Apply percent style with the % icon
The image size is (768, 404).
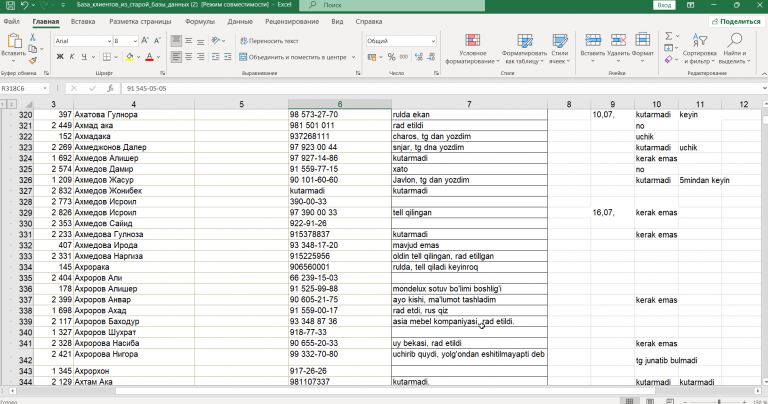[x=391, y=57]
